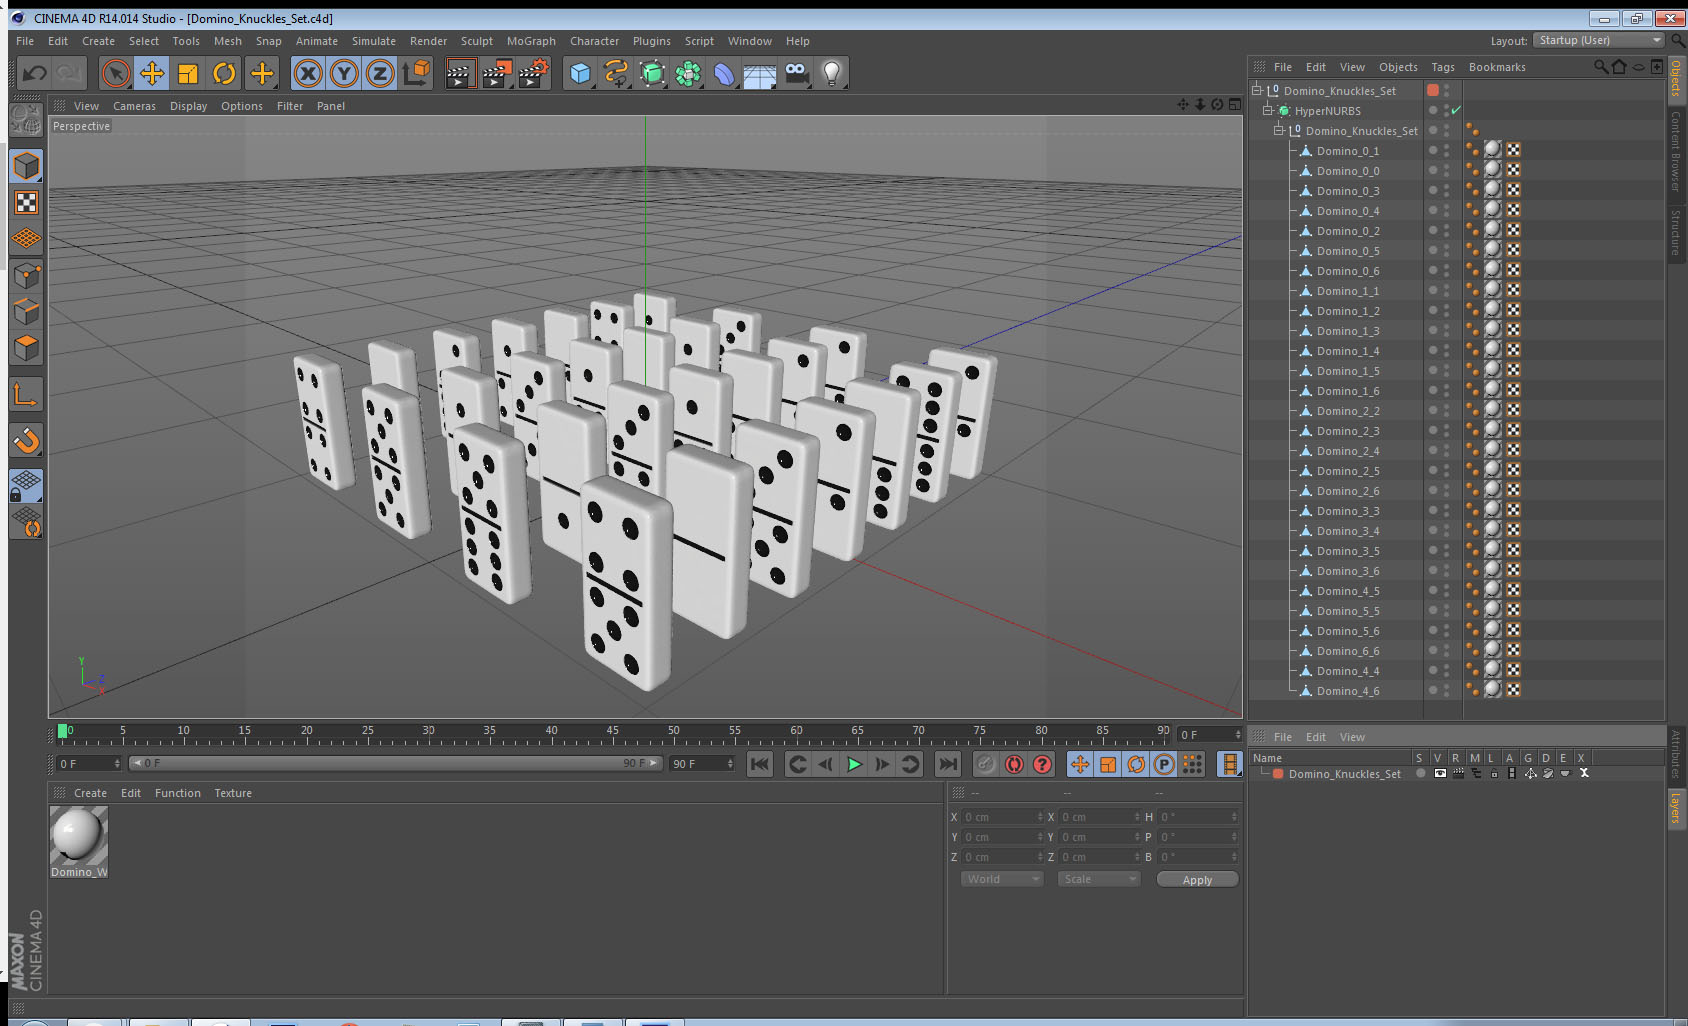Switch to Polygons mode
The image size is (1688, 1026).
27,347
